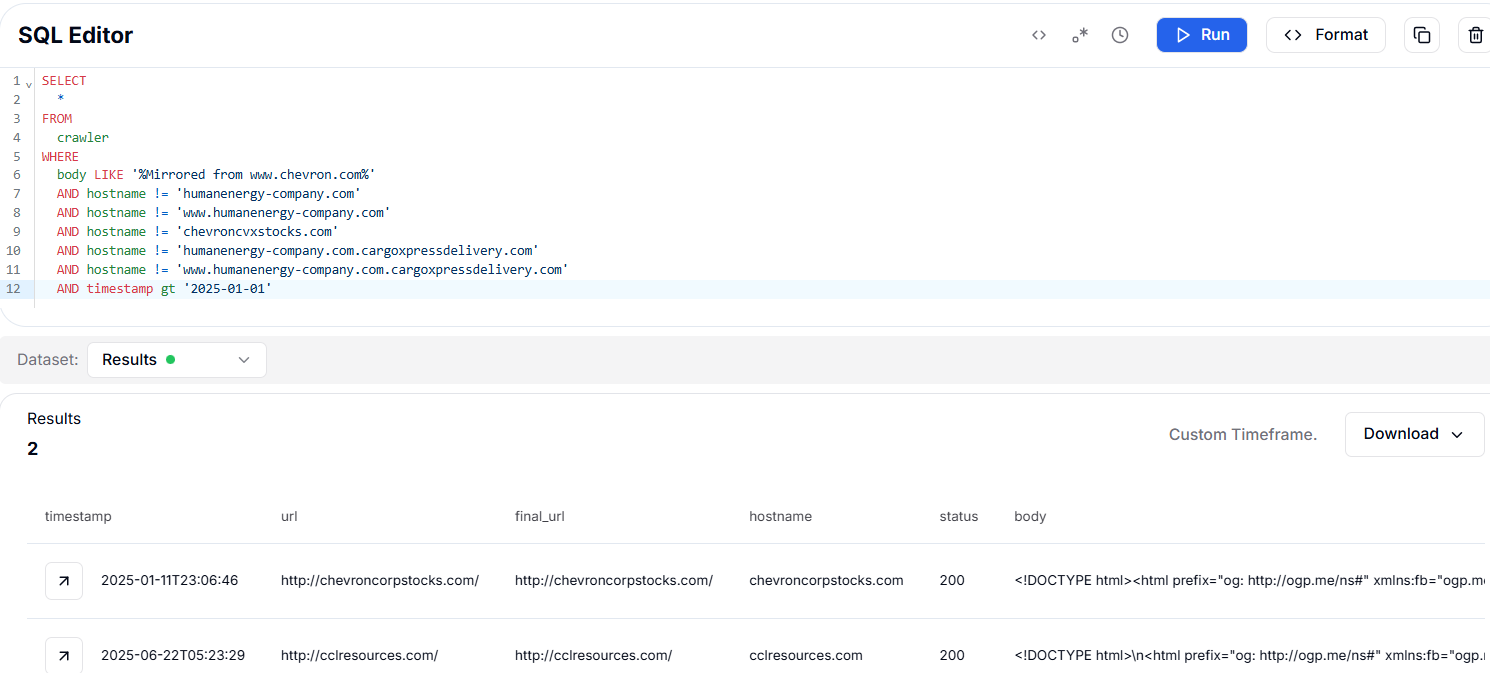Click the WHERE keyword on line 5

60,156
